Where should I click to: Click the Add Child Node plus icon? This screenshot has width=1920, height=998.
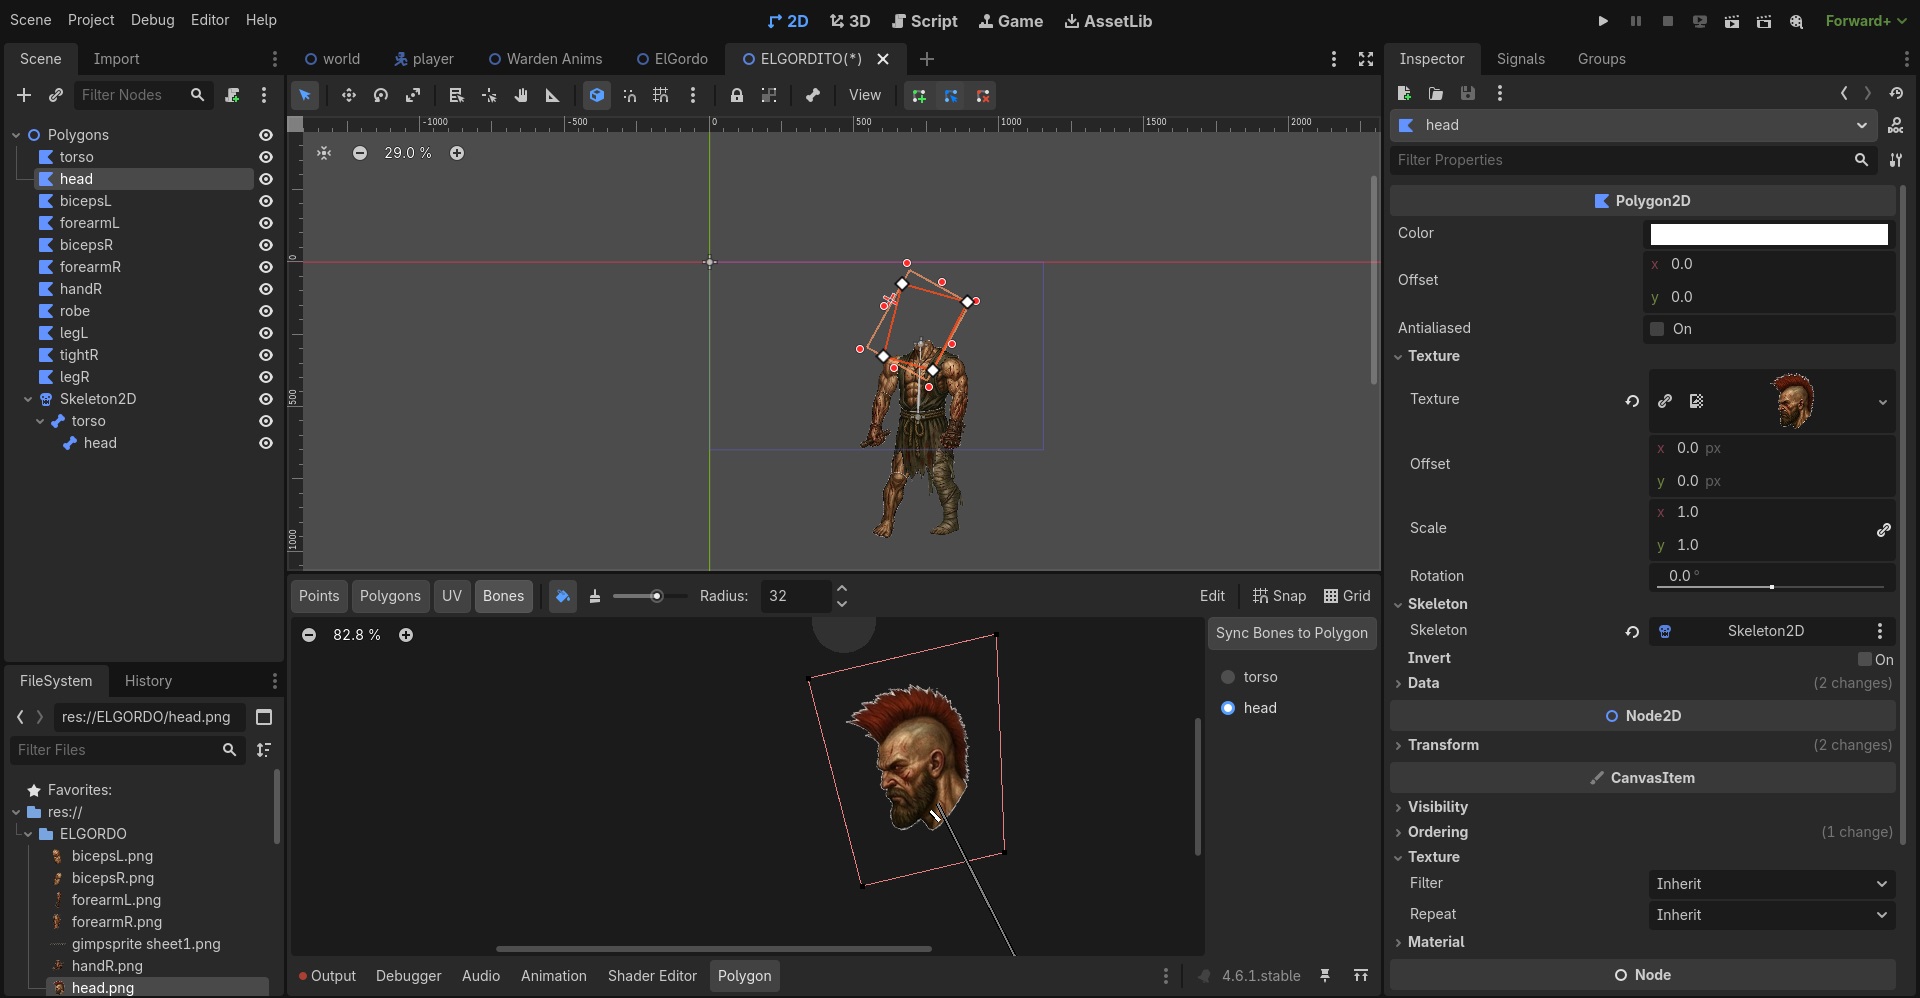click(24, 95)
